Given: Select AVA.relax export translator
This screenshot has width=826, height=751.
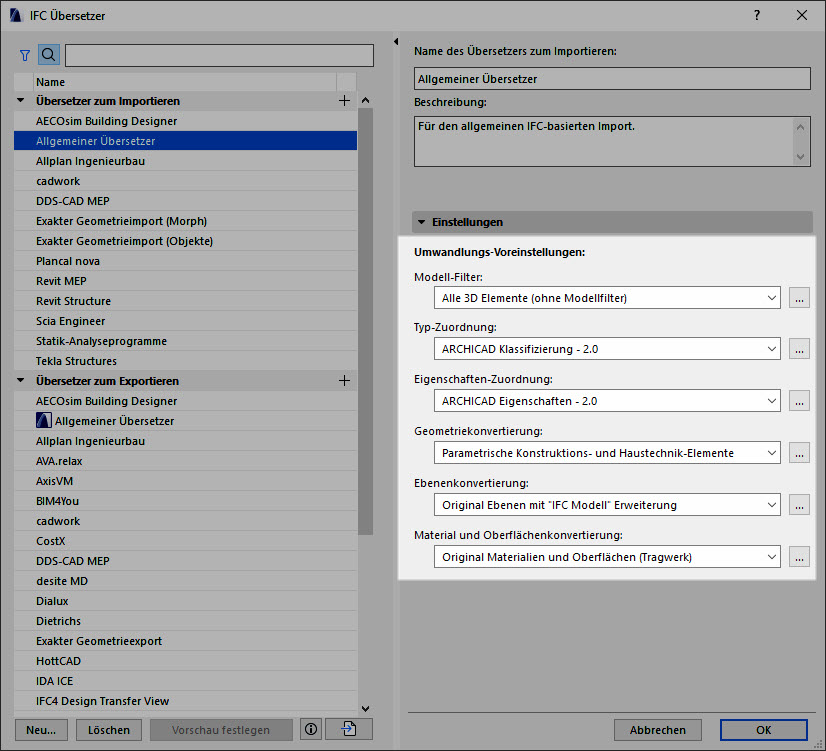Looking at the screenshot, I should point(185,461).
